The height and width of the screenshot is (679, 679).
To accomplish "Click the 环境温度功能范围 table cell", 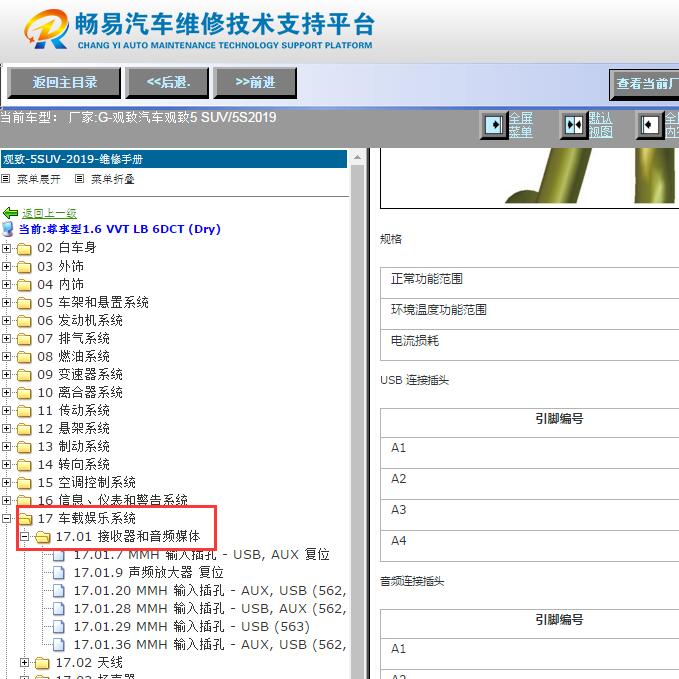I will [530, 314].
